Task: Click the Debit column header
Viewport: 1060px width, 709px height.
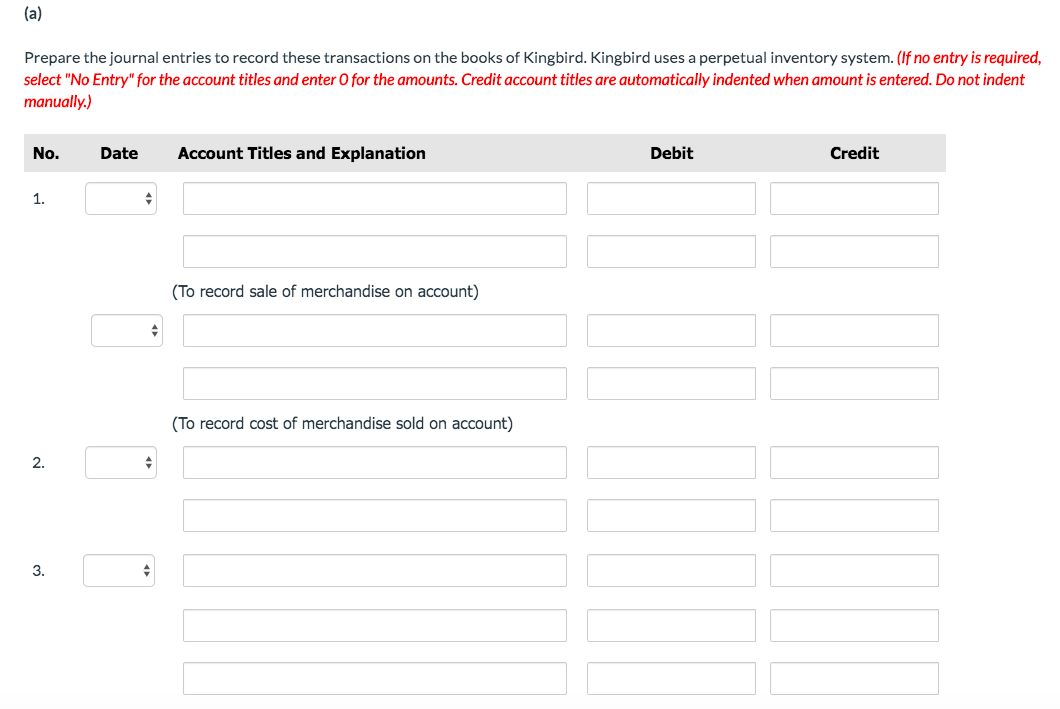Action: click(x=671, y=153)
